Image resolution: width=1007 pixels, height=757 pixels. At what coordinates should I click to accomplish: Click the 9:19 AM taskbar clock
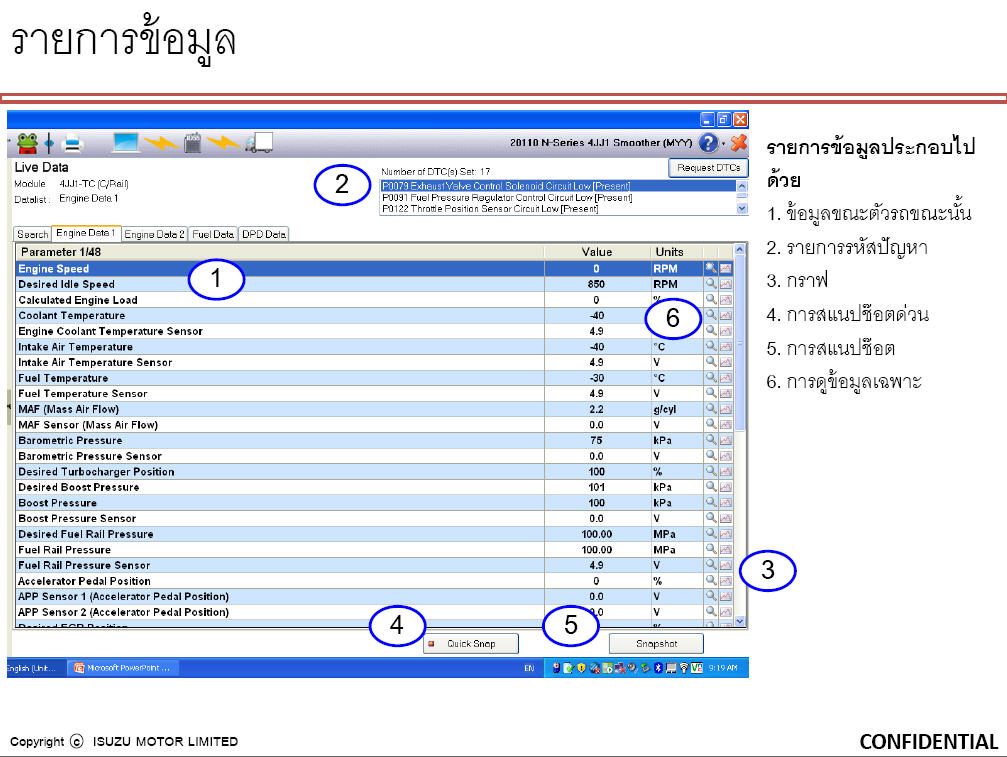pyautogui.click(x=722, y=668)
